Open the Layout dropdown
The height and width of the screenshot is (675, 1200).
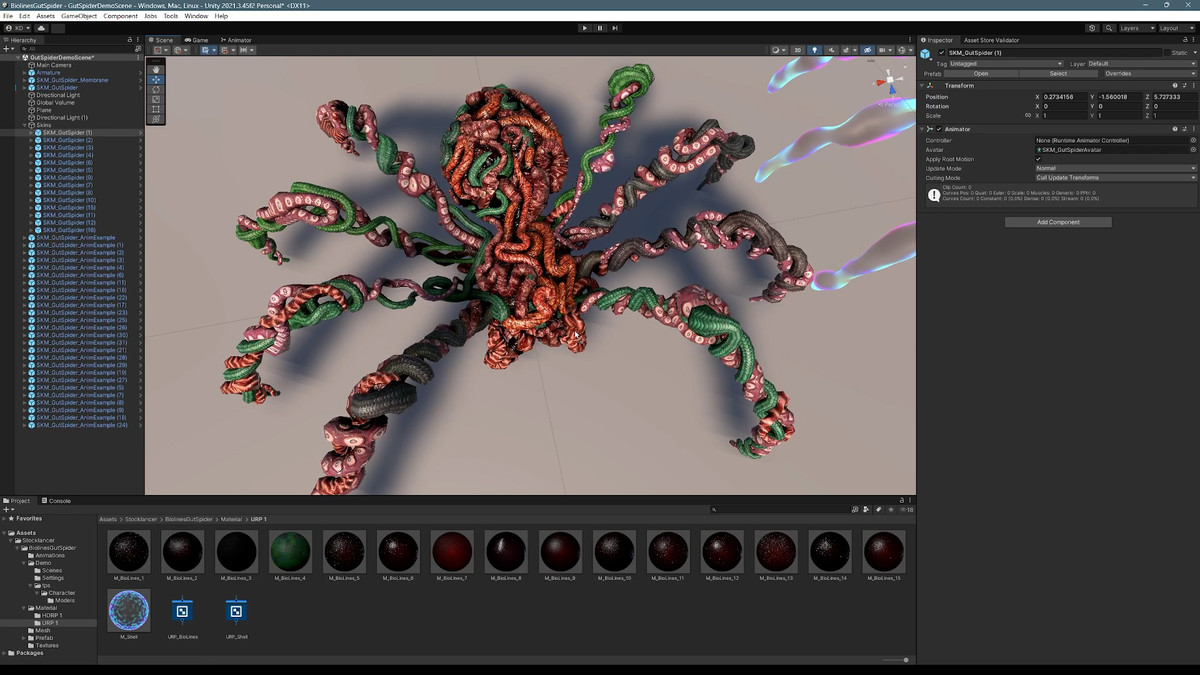tap(1173, 28)
